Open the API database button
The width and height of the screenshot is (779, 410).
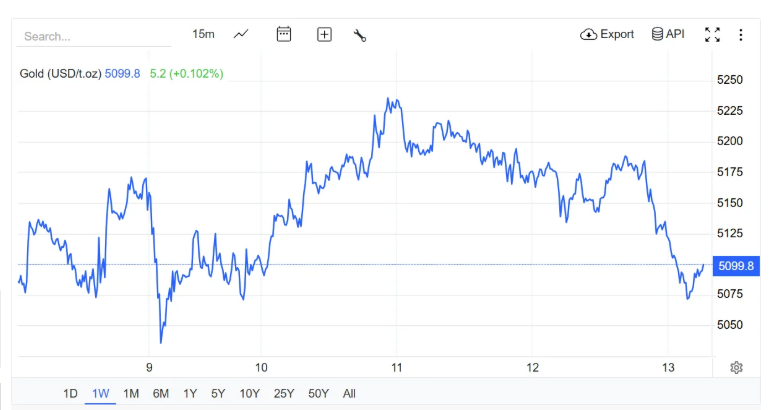[667, 34]
